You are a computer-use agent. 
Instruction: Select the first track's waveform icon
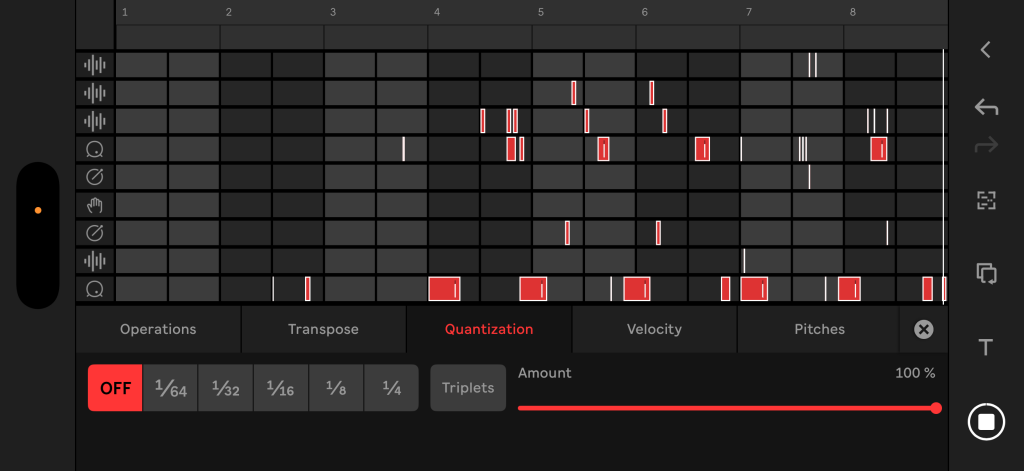pos(95,65)
